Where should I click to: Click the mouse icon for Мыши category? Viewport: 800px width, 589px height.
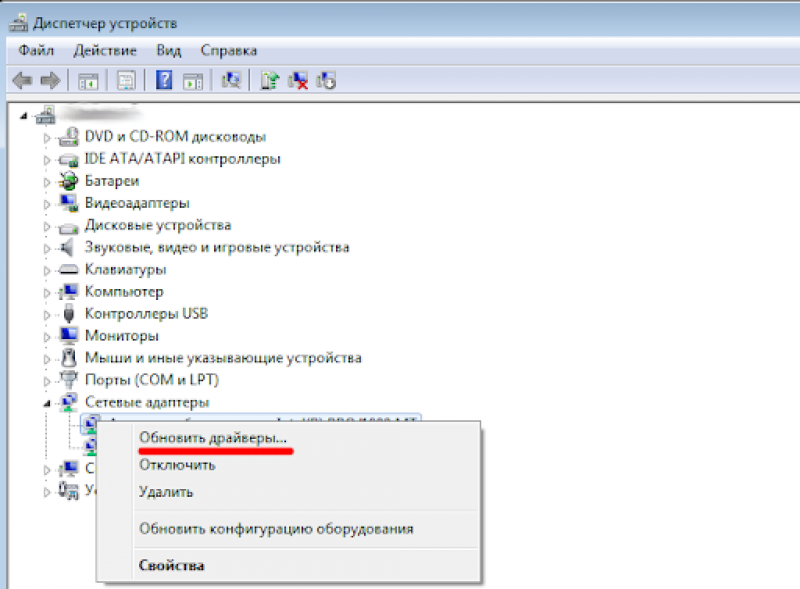click(68, 357)
